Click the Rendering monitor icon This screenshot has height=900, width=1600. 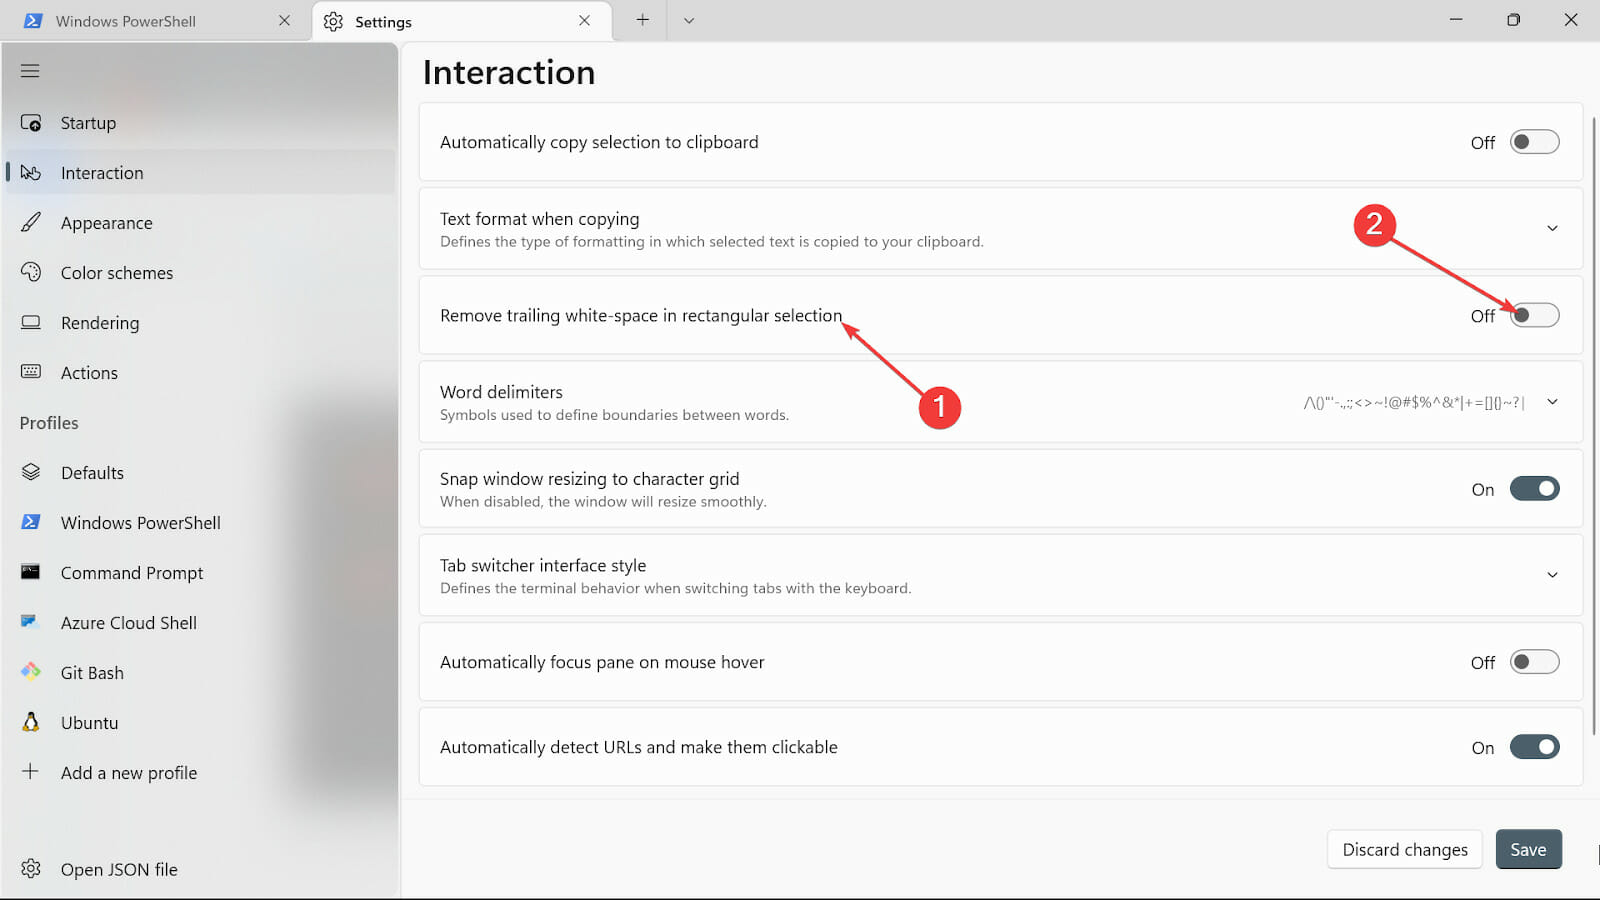click(x=31, y=322)
